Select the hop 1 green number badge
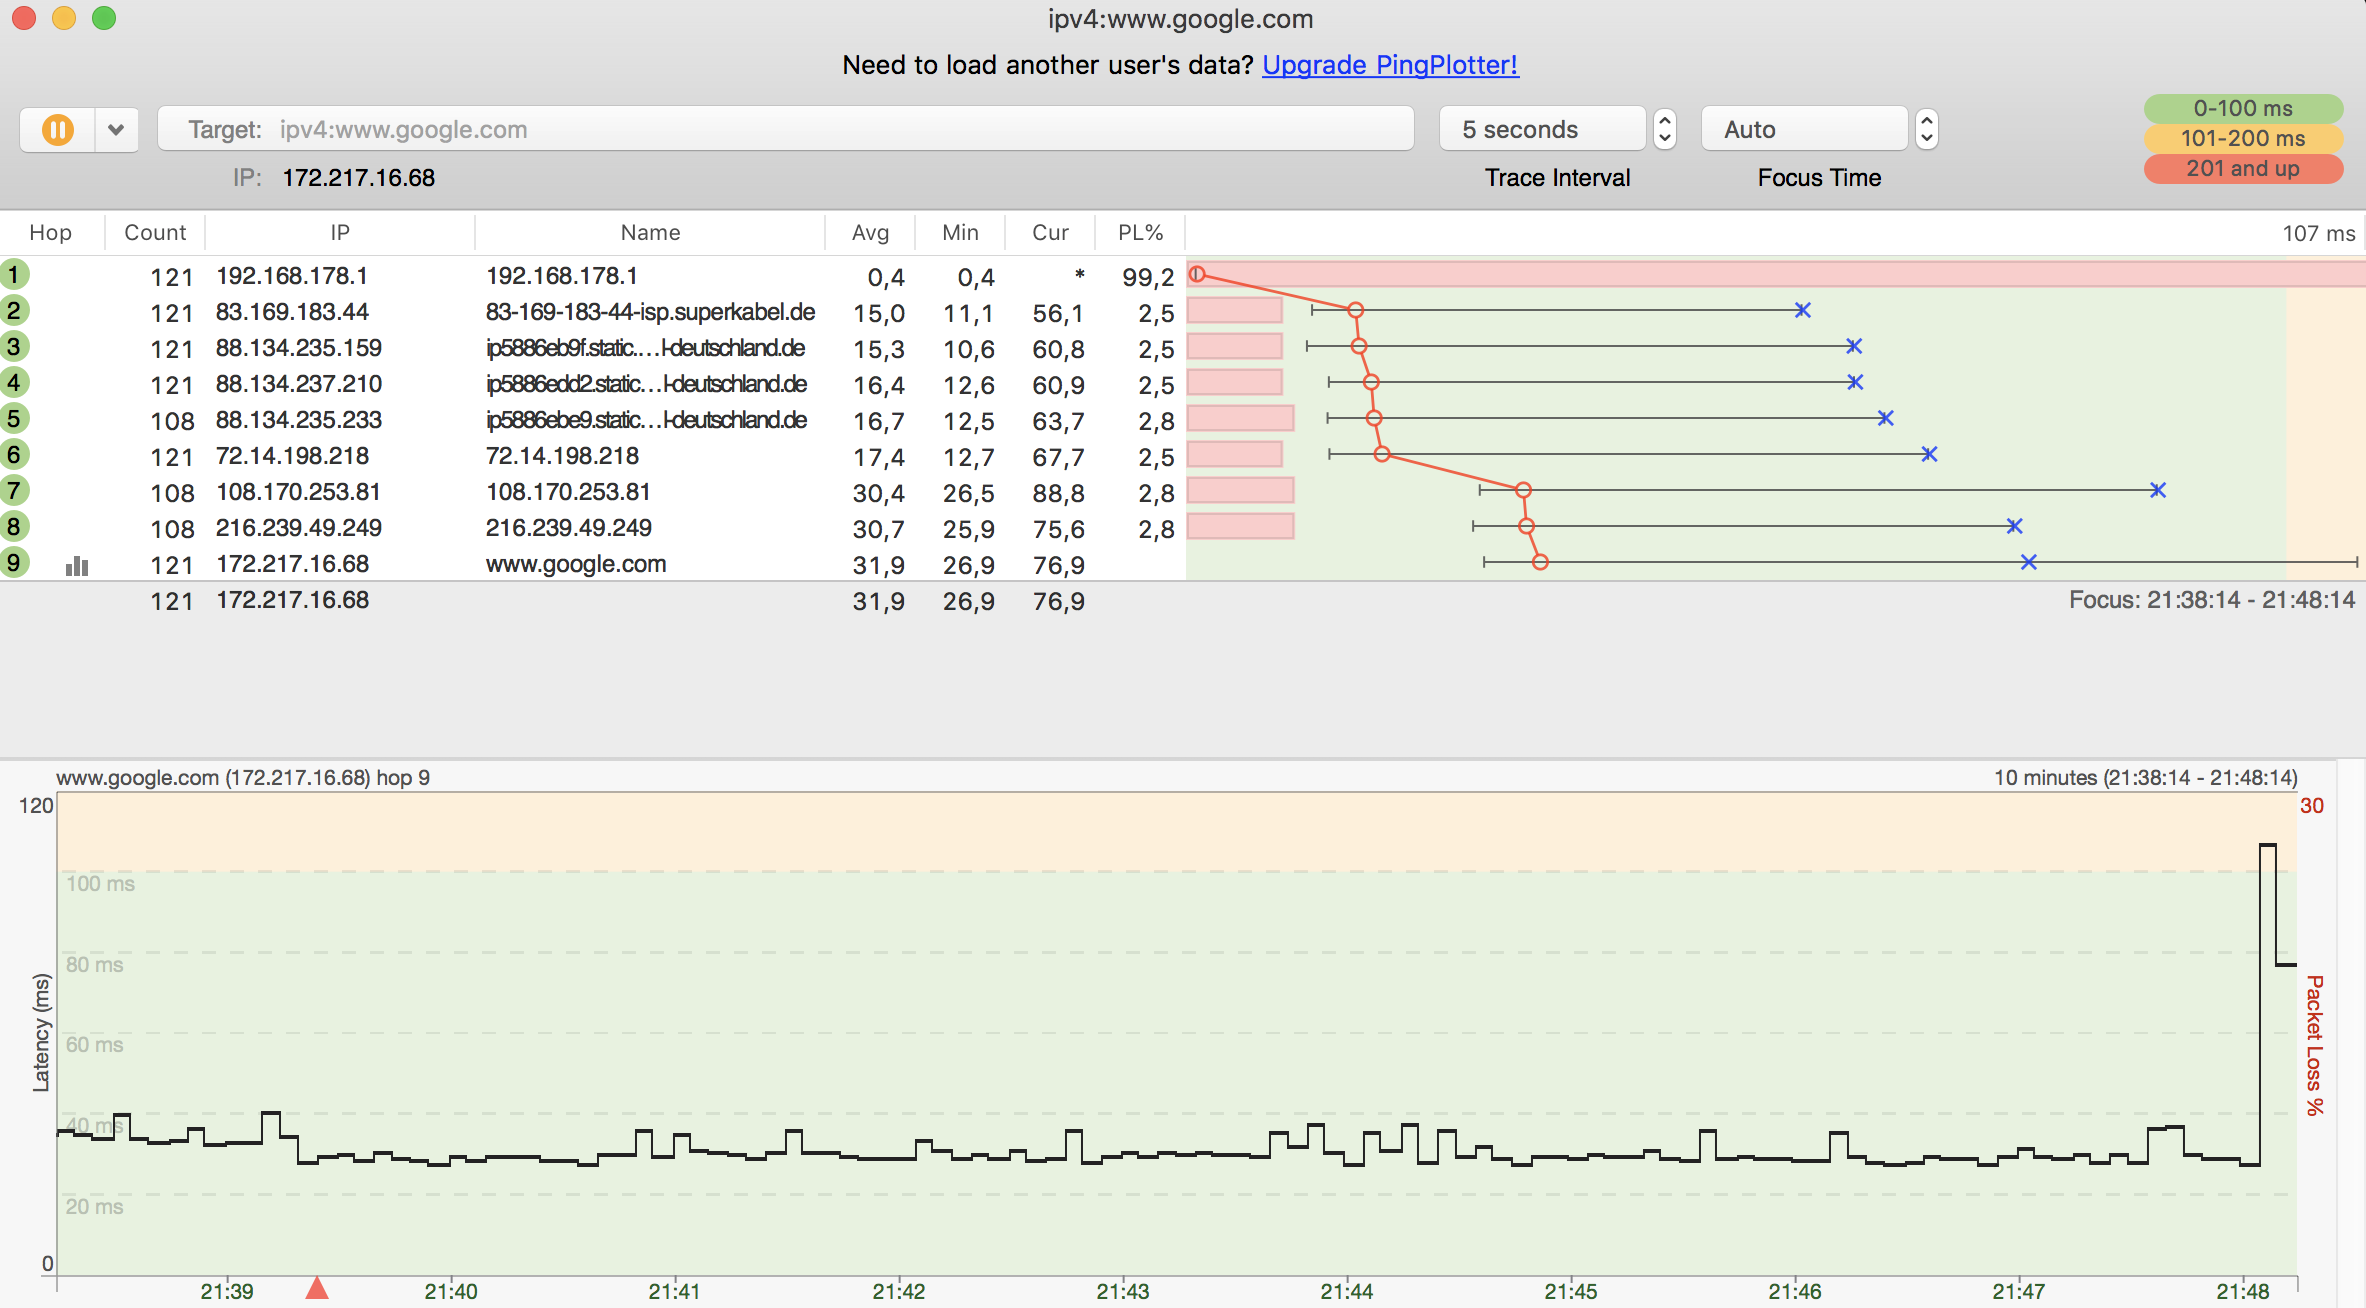 pos(14,274)
